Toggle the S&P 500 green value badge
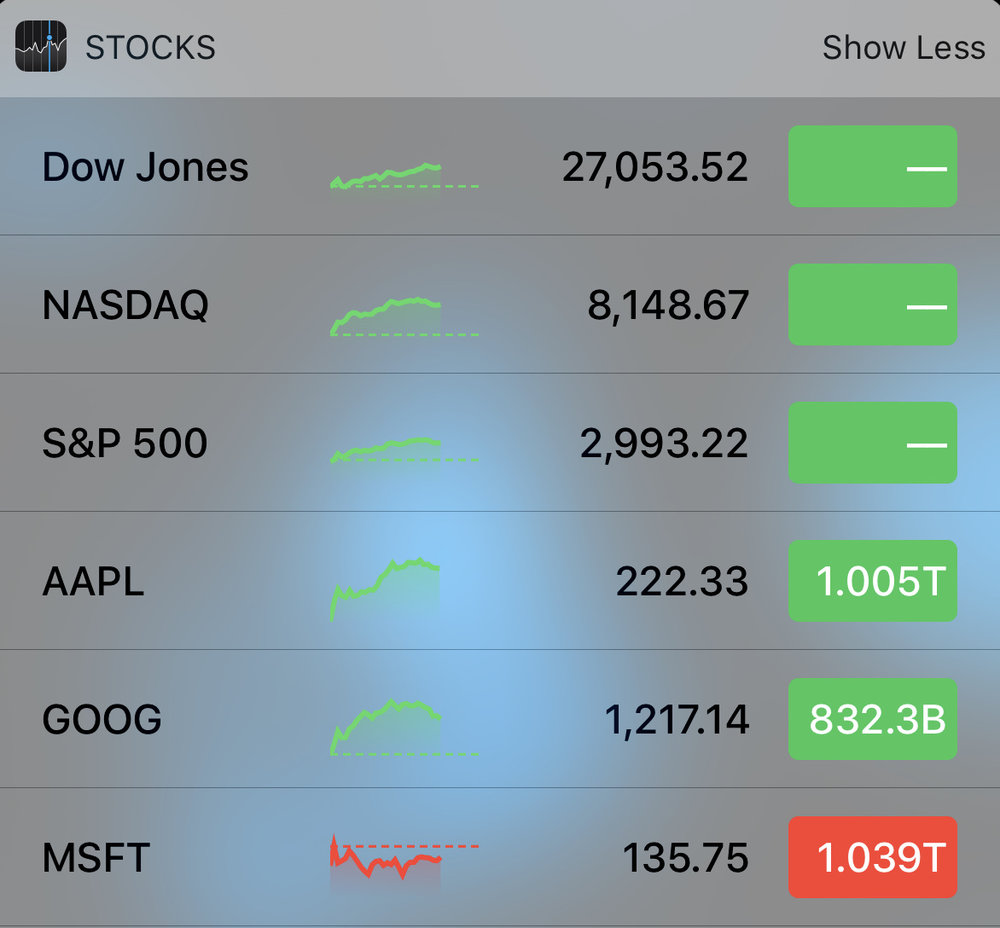Viewport: 1000px width, 928px height. pyautogui.click(x=872, y=443)
